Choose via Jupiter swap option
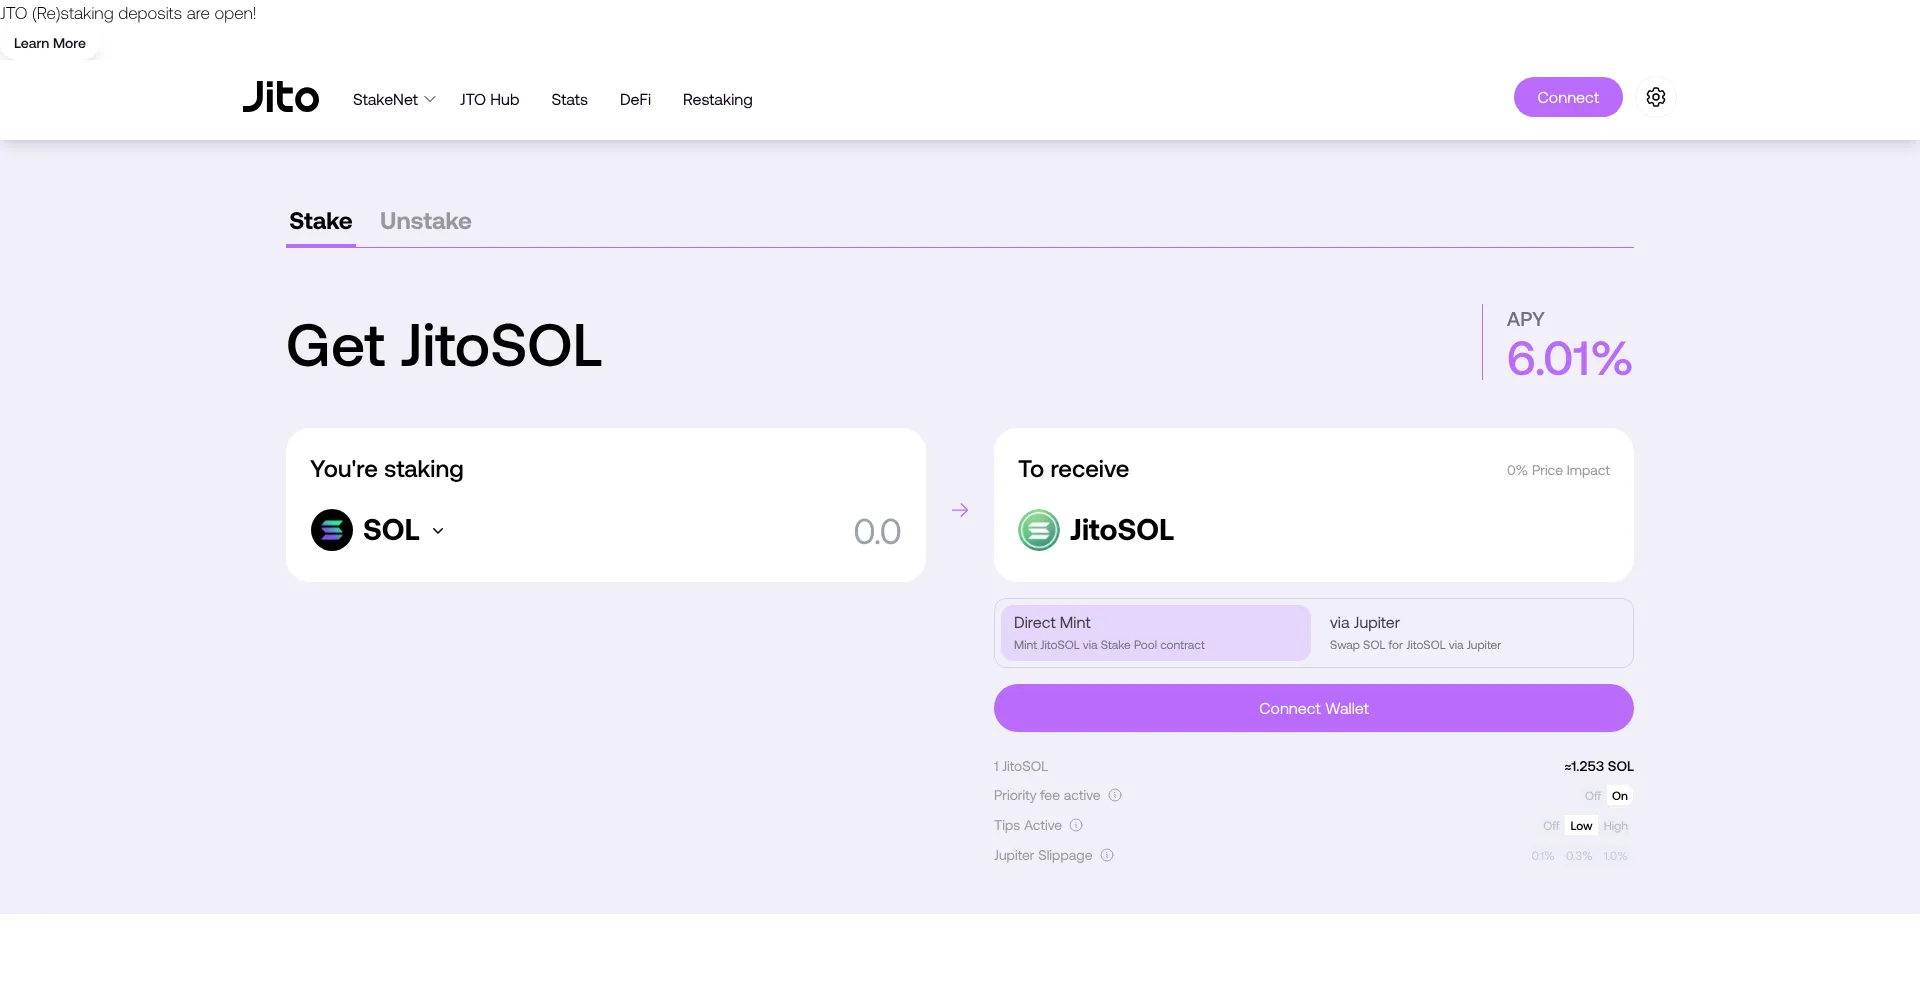The height and width of the screenshot is (993, 1920). point(1471,633)
